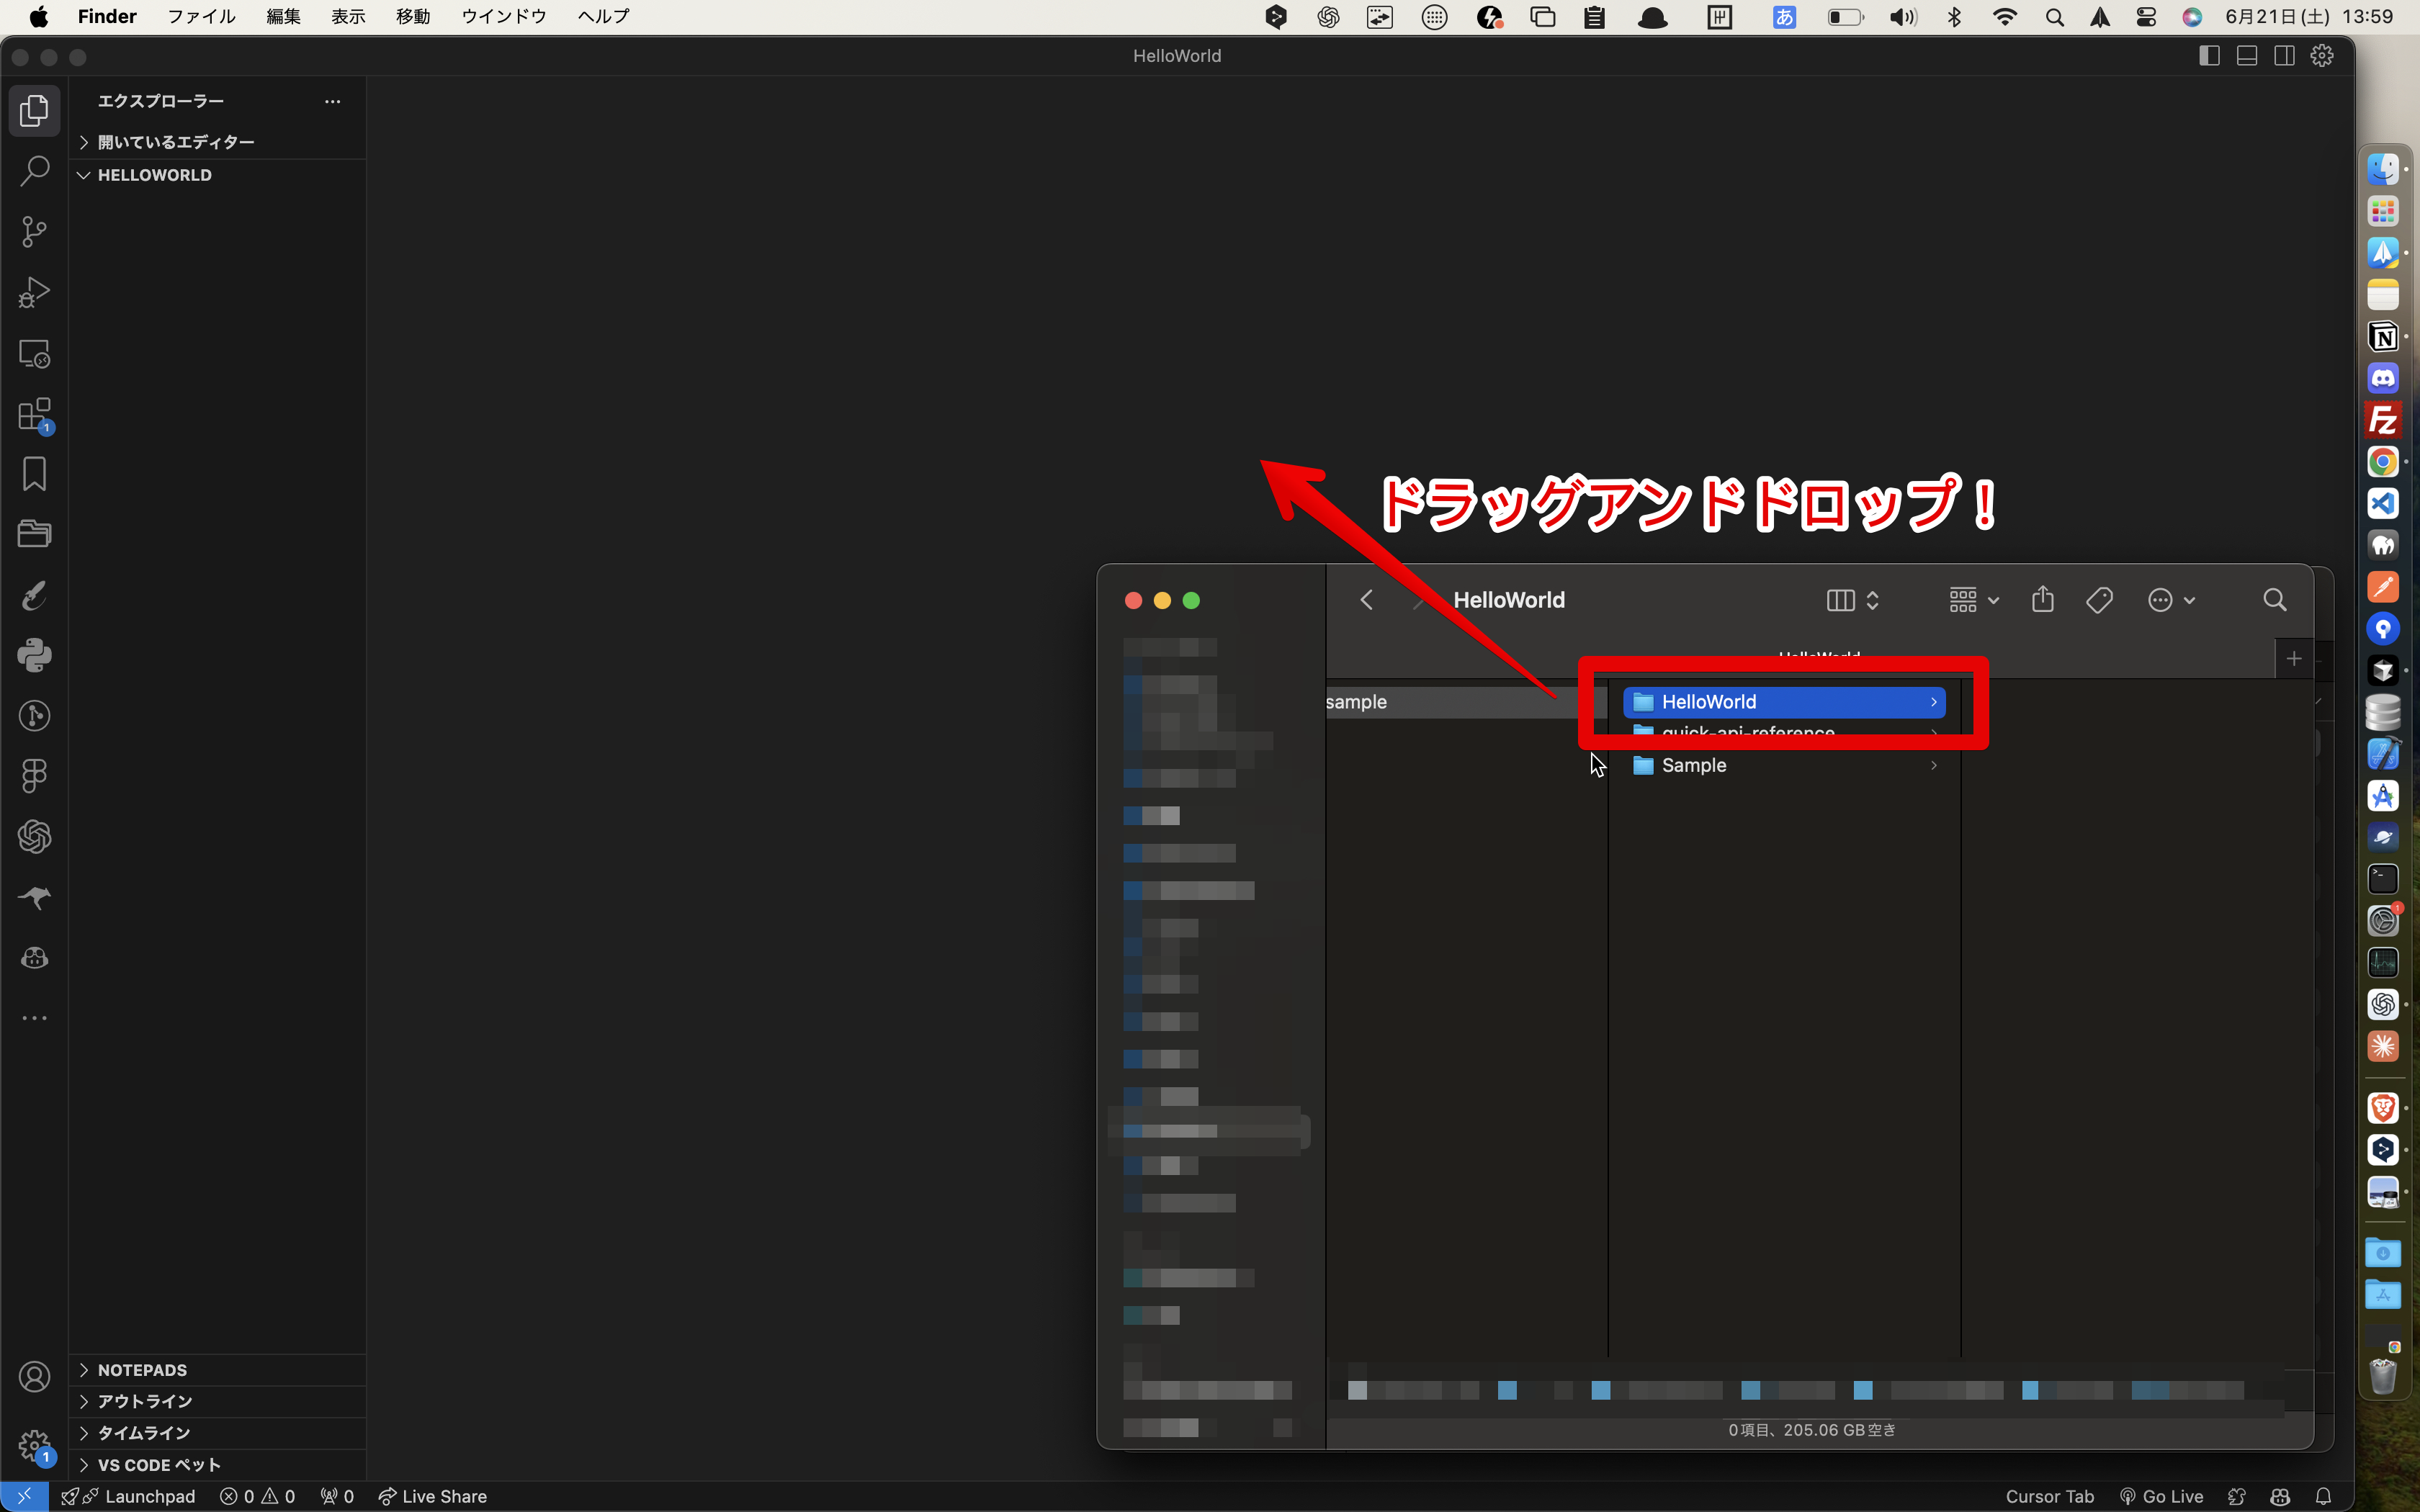Click the Copilot icon in status bar
The width and height of the screenshot is (2420, 1512).
click(2280, 1496)
